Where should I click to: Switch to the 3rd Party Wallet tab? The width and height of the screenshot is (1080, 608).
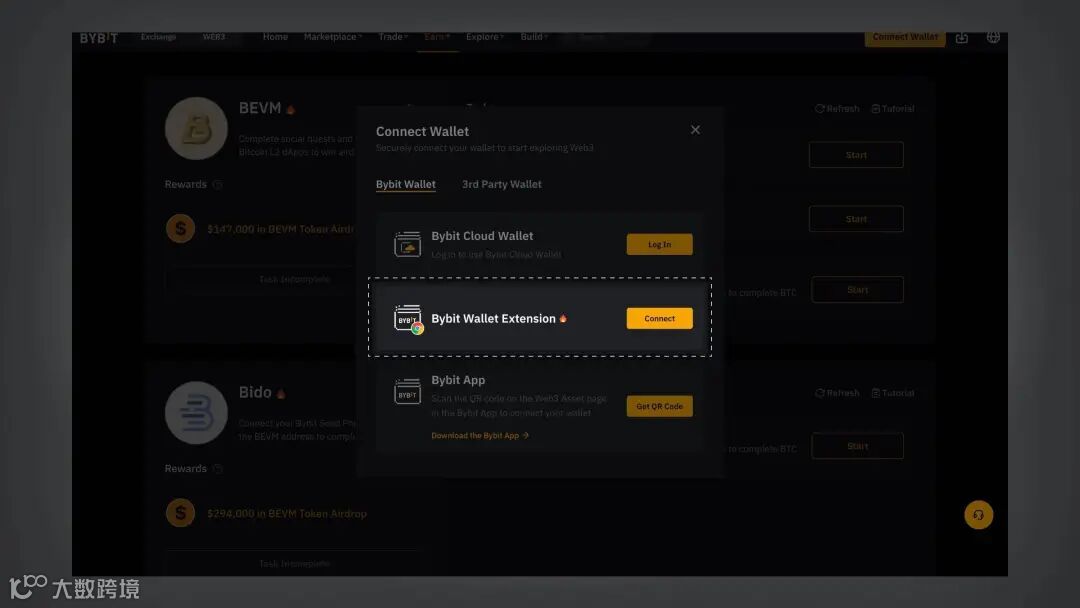(501, 185)
